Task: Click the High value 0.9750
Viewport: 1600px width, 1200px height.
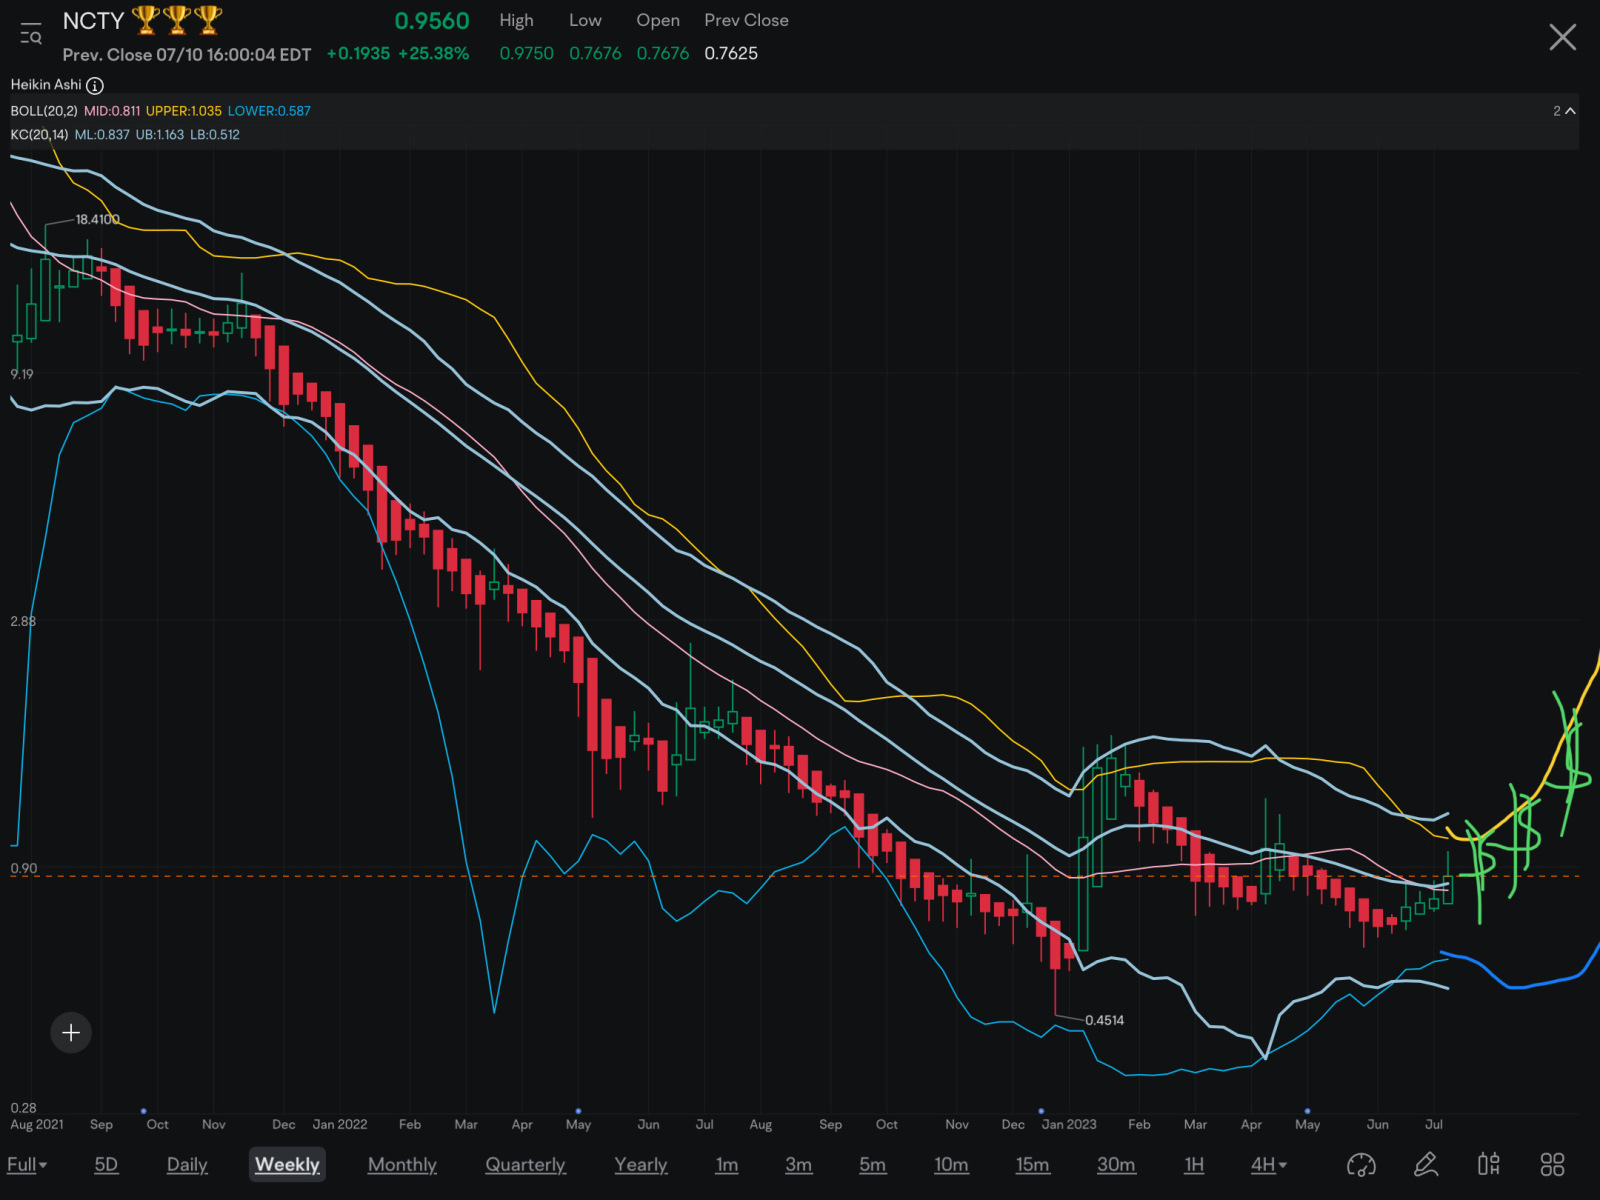Action: (x=526, y=54)
